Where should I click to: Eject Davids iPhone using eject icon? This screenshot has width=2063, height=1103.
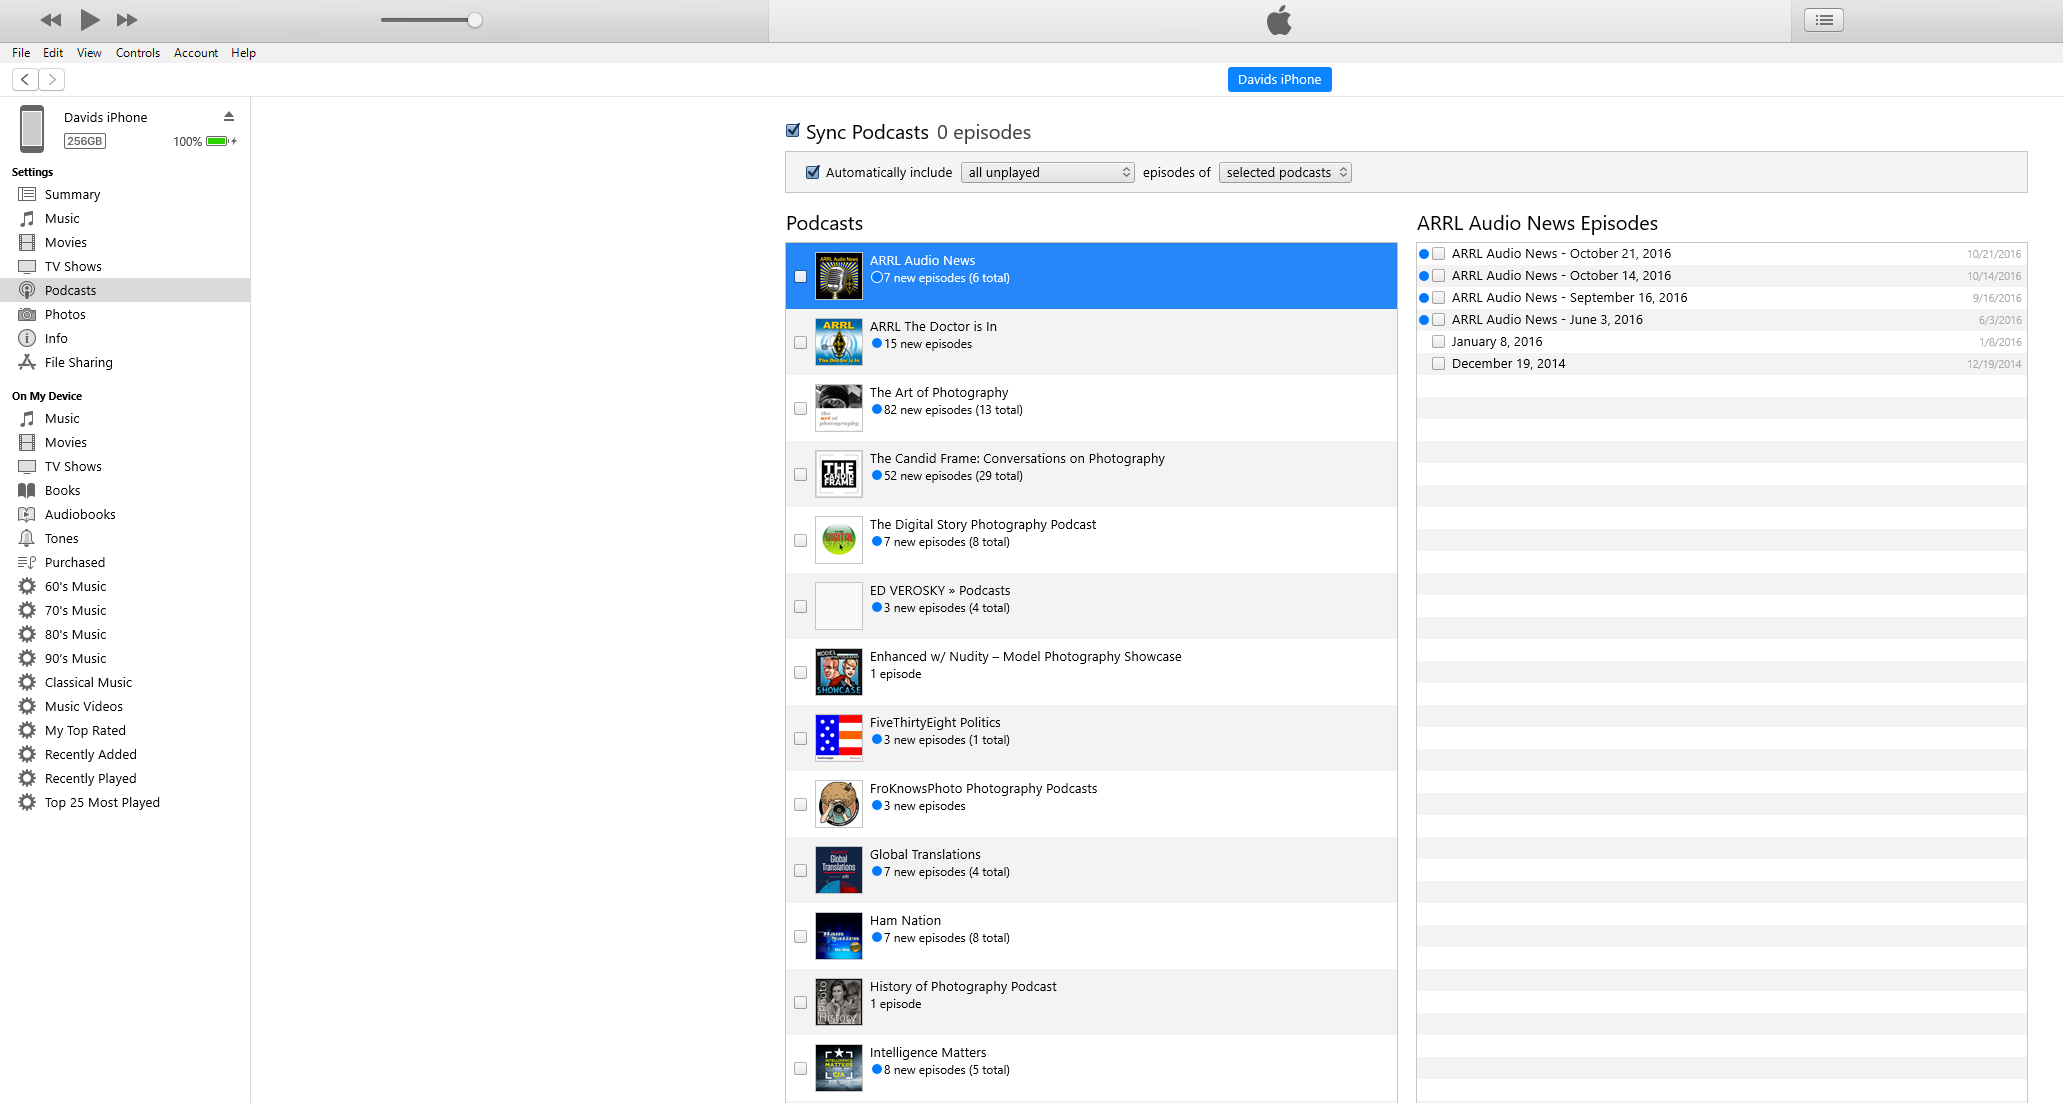(x=229, y=117)
